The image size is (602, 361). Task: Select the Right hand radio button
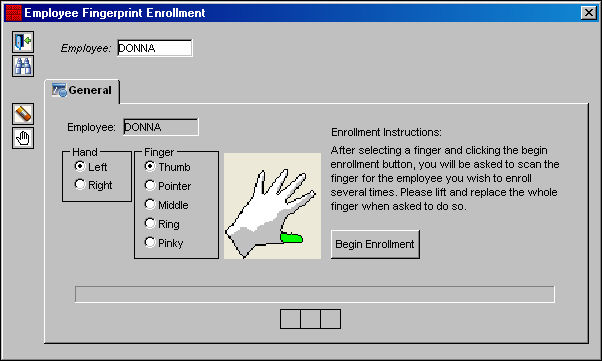coord(80,184)
